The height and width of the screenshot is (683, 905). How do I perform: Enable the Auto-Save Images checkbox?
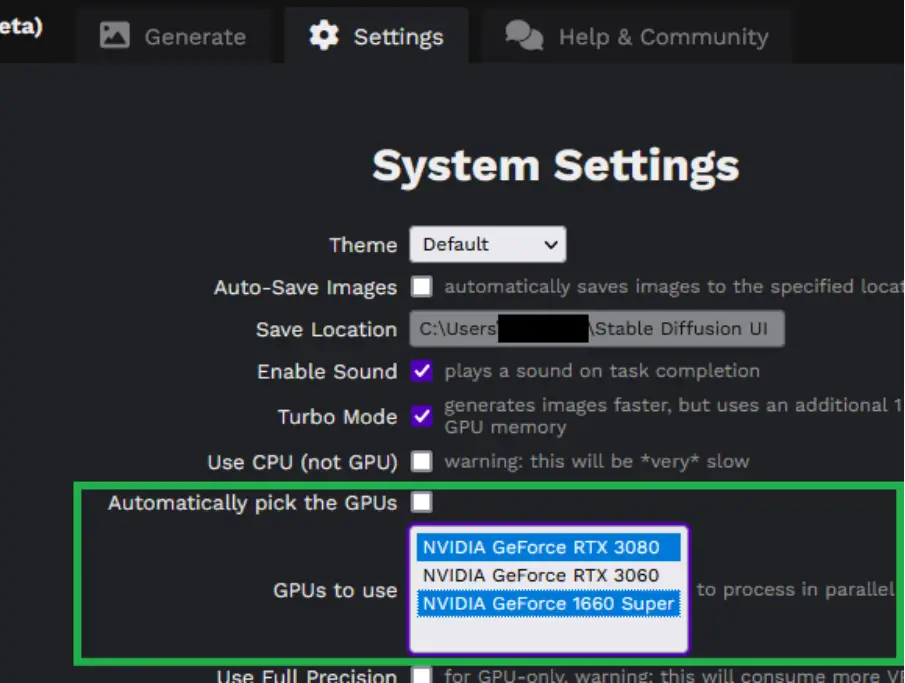422,287
